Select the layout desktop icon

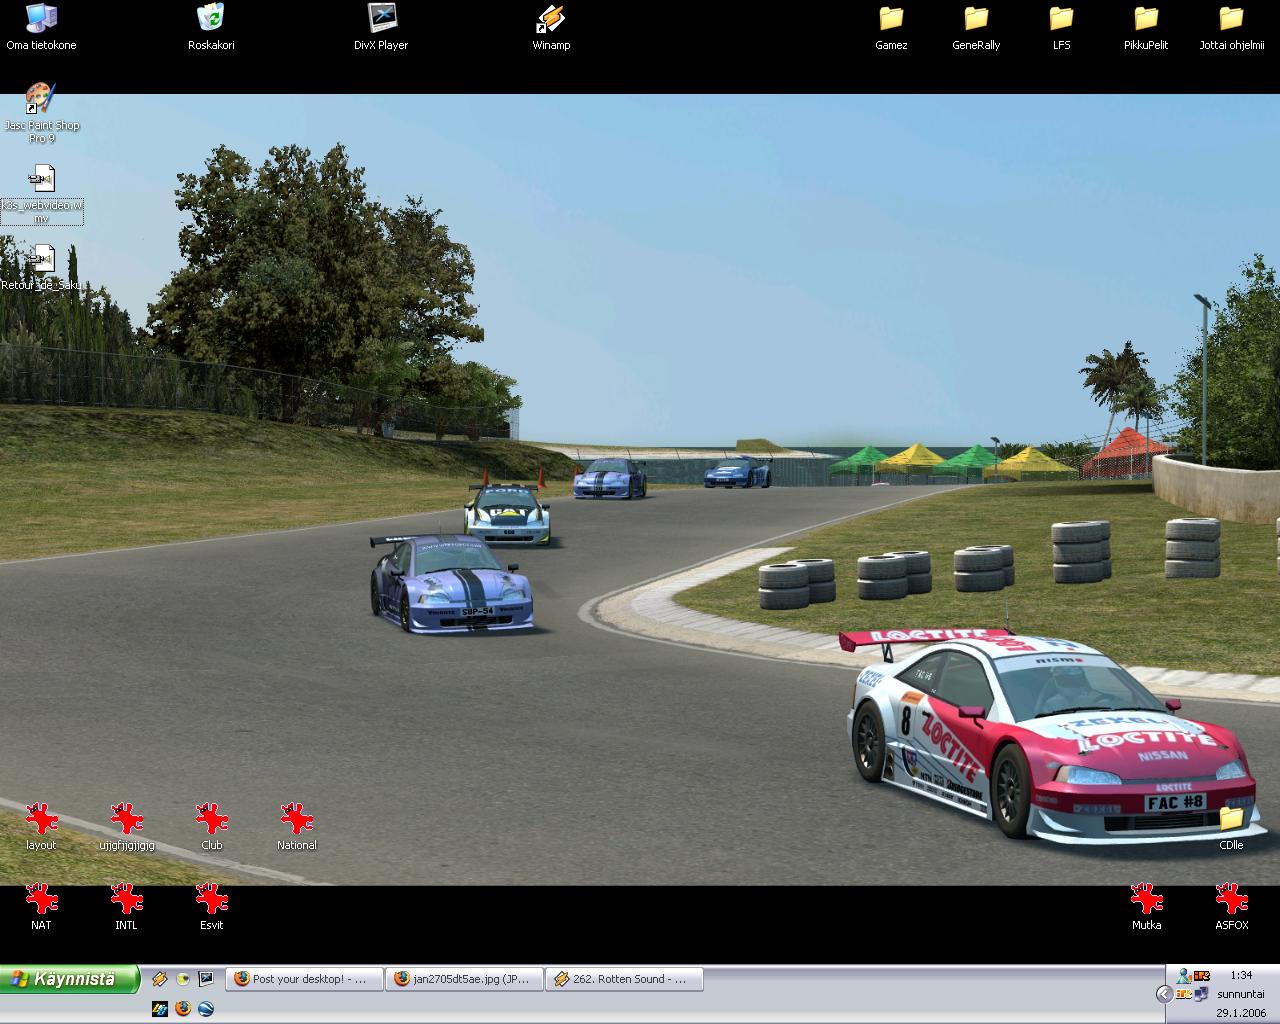(x=41, y=827)
